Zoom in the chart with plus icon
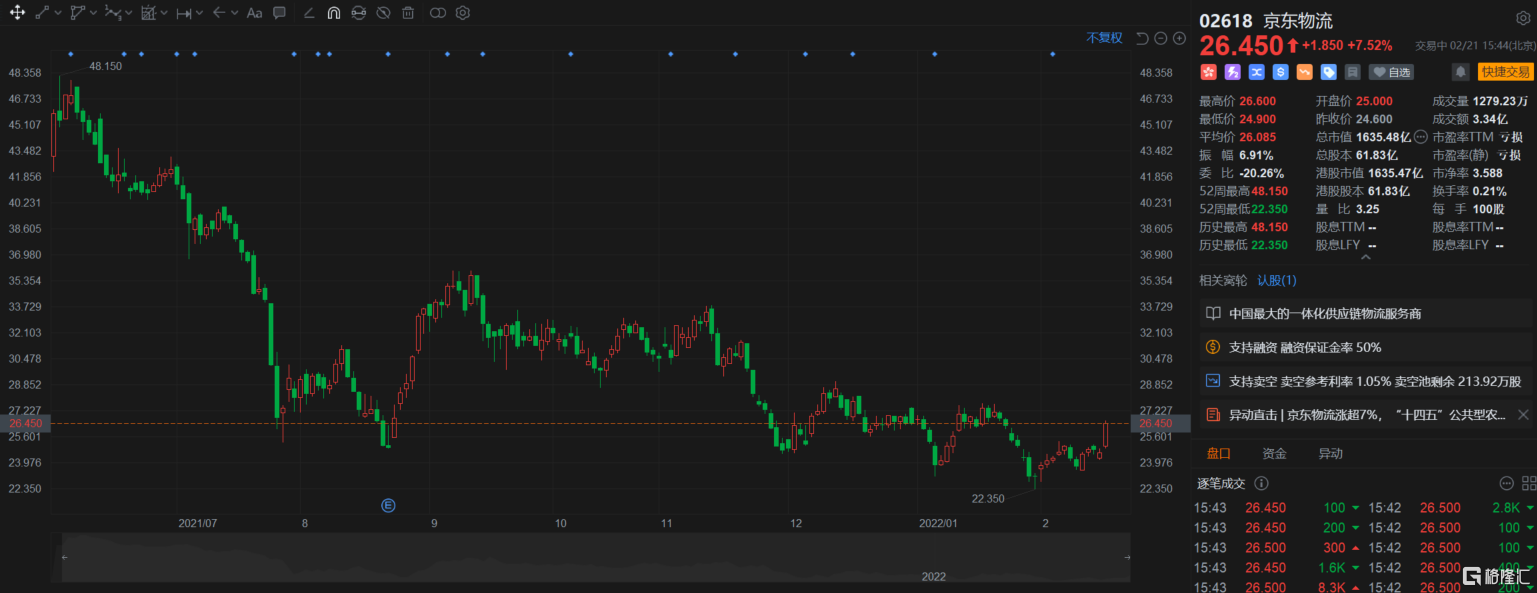 1179,38
